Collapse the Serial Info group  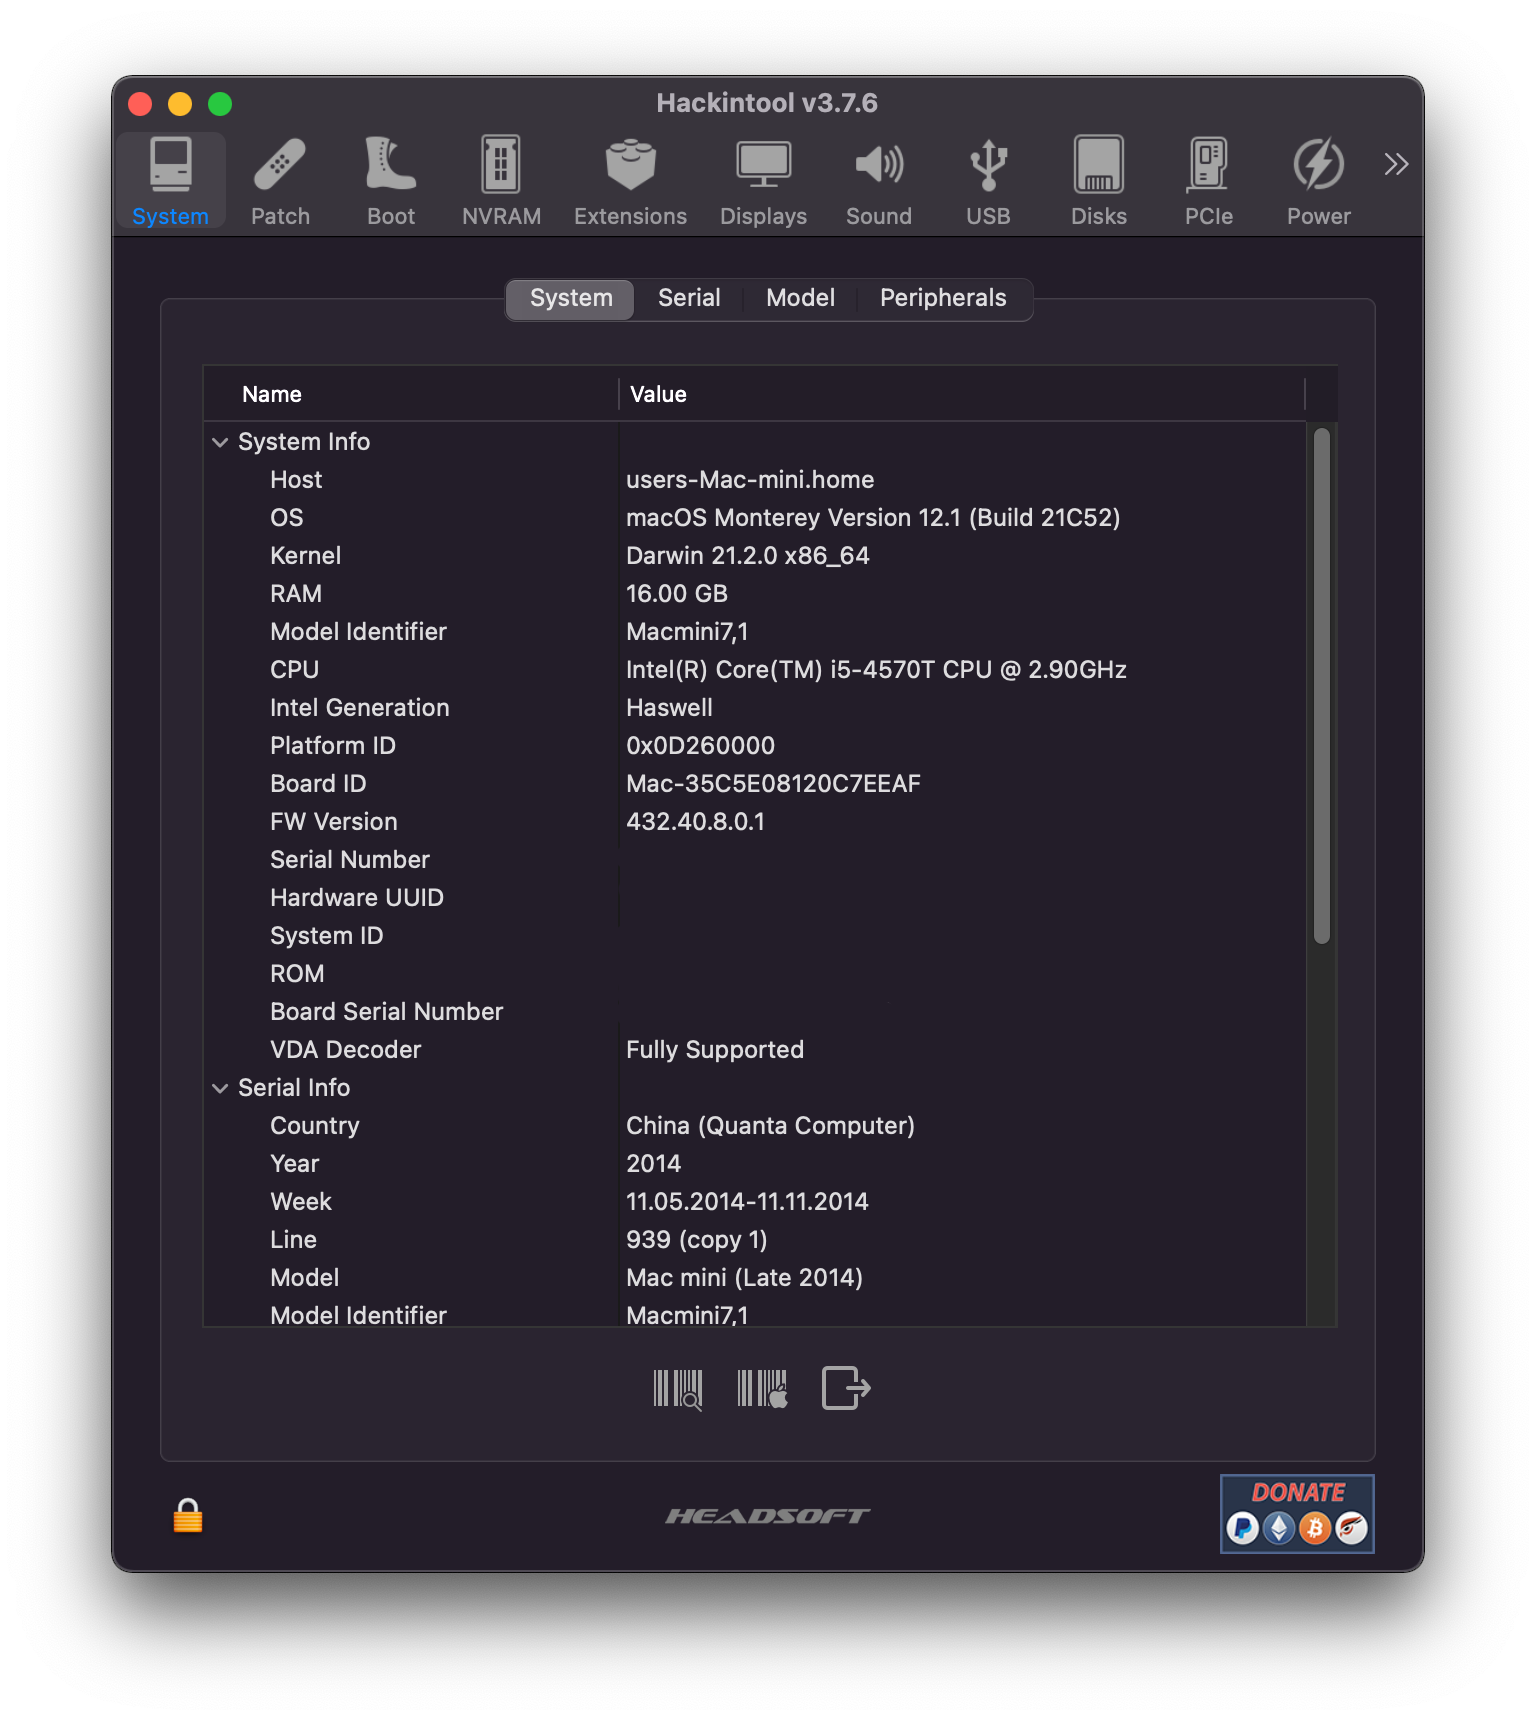pyautogui.click(x=220, y=1088)
